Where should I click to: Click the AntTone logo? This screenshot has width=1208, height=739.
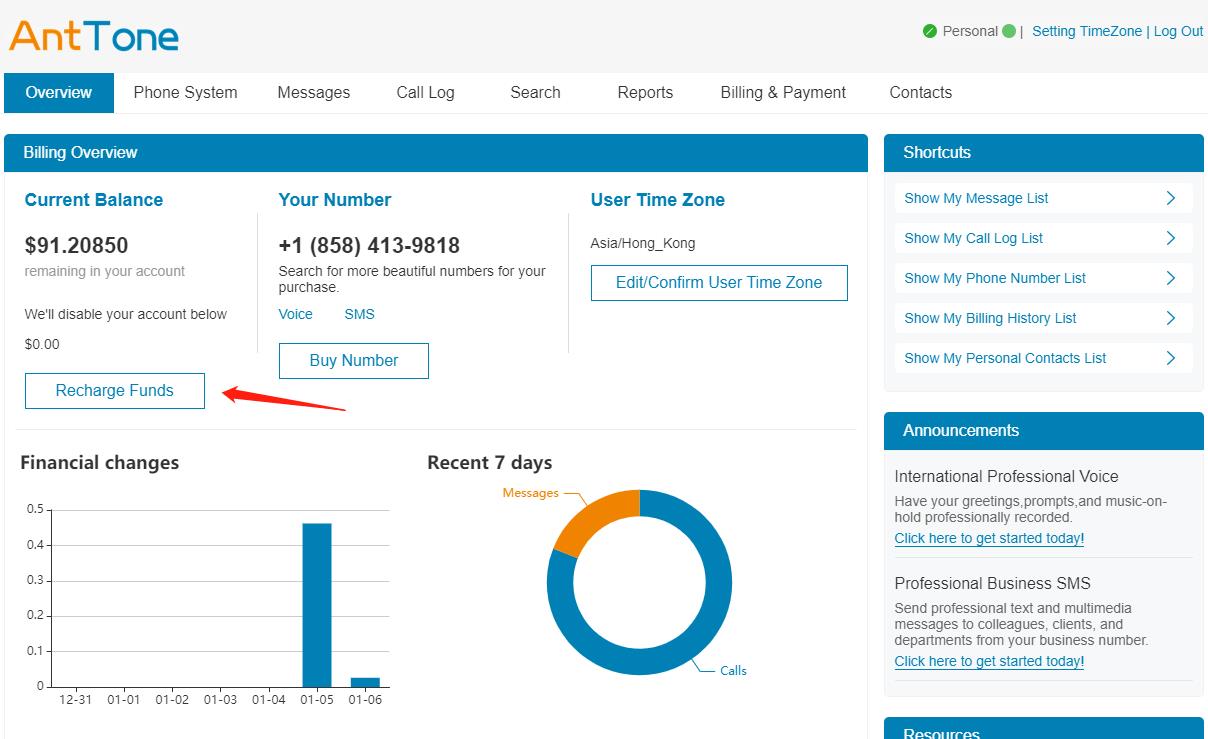(x=94, y=37)
